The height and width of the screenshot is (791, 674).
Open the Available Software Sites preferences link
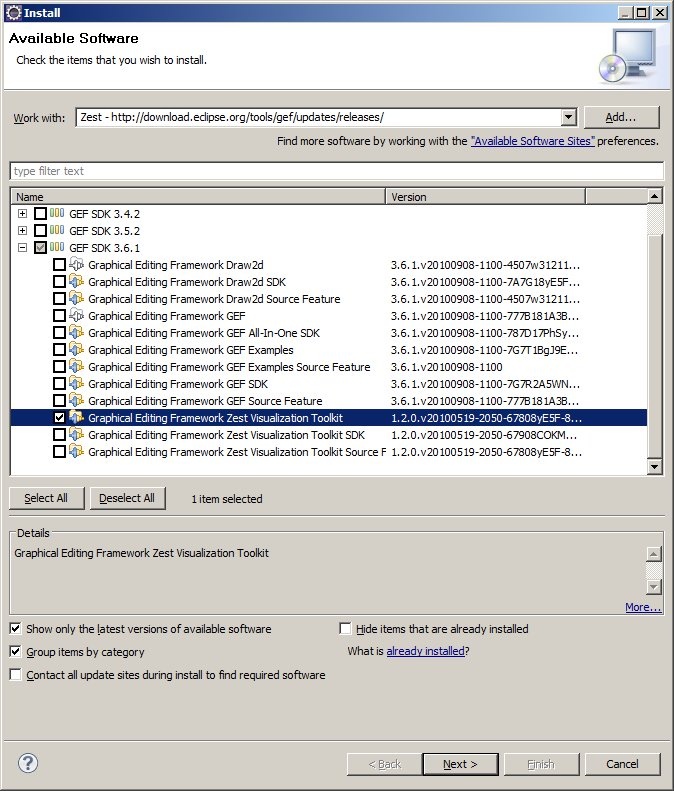pyautogui.click(x=532, y=142)
